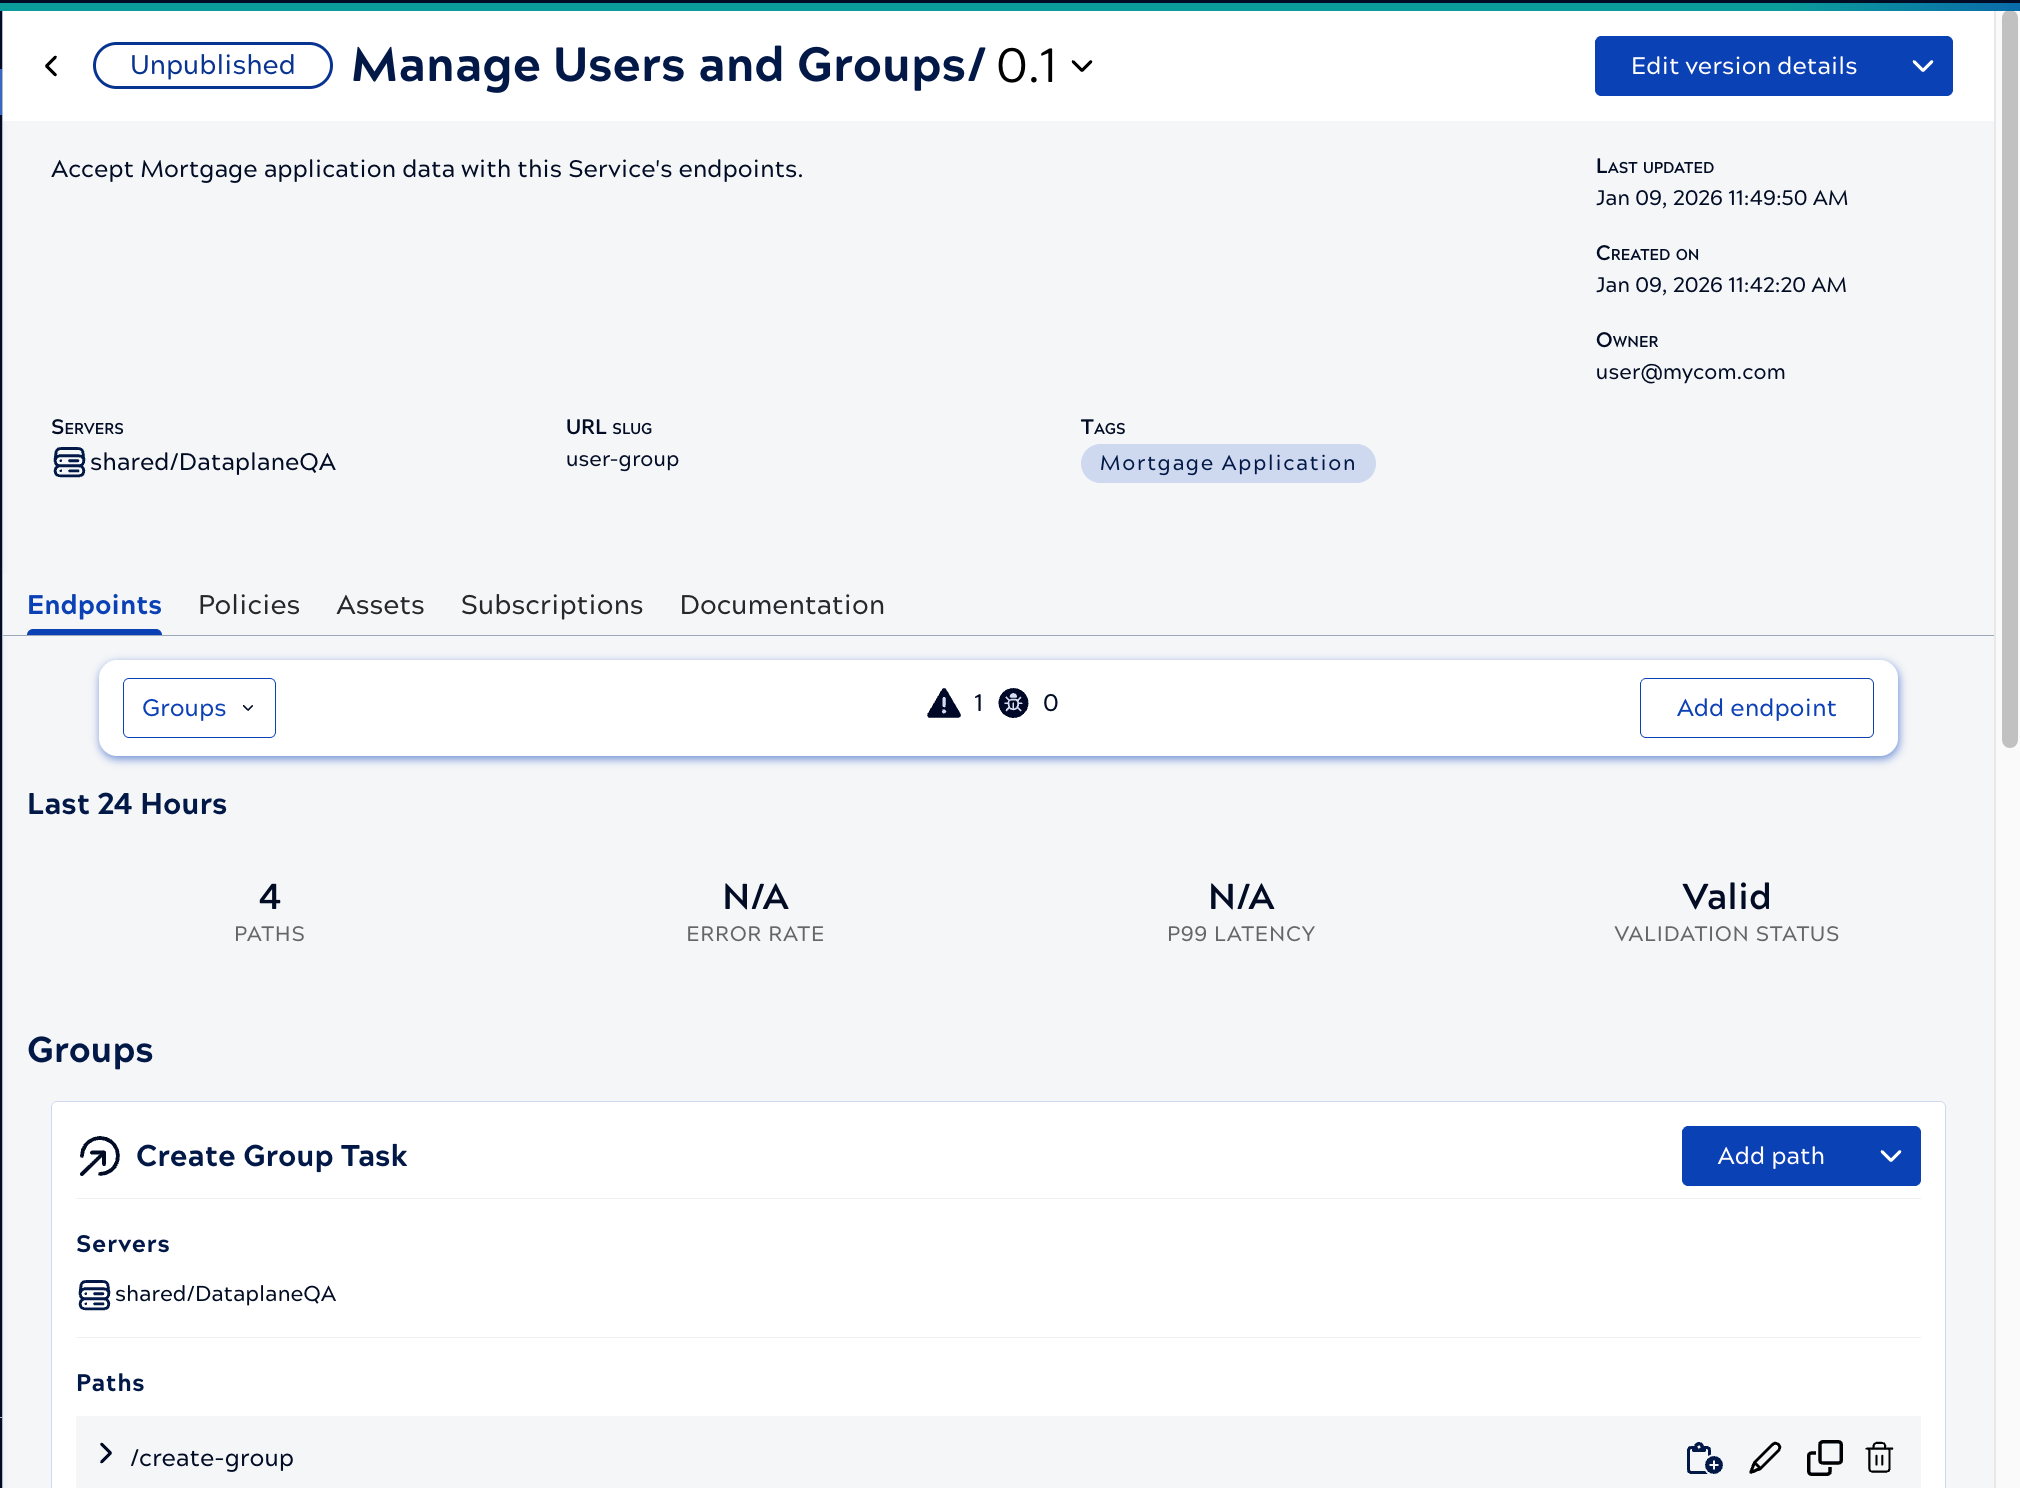Click the Create Group Task endpoint icon

[99, 1156]
